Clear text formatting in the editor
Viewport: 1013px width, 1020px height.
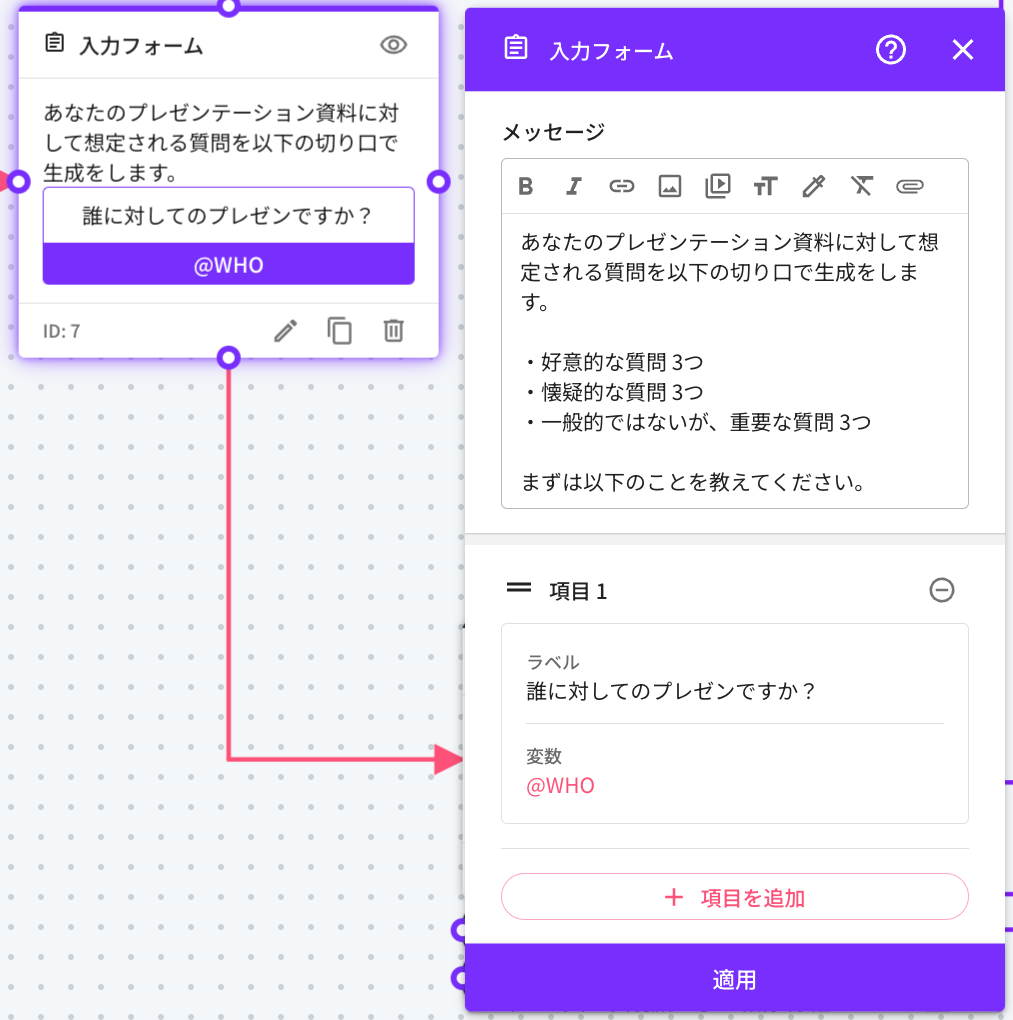tap(861, 186)
